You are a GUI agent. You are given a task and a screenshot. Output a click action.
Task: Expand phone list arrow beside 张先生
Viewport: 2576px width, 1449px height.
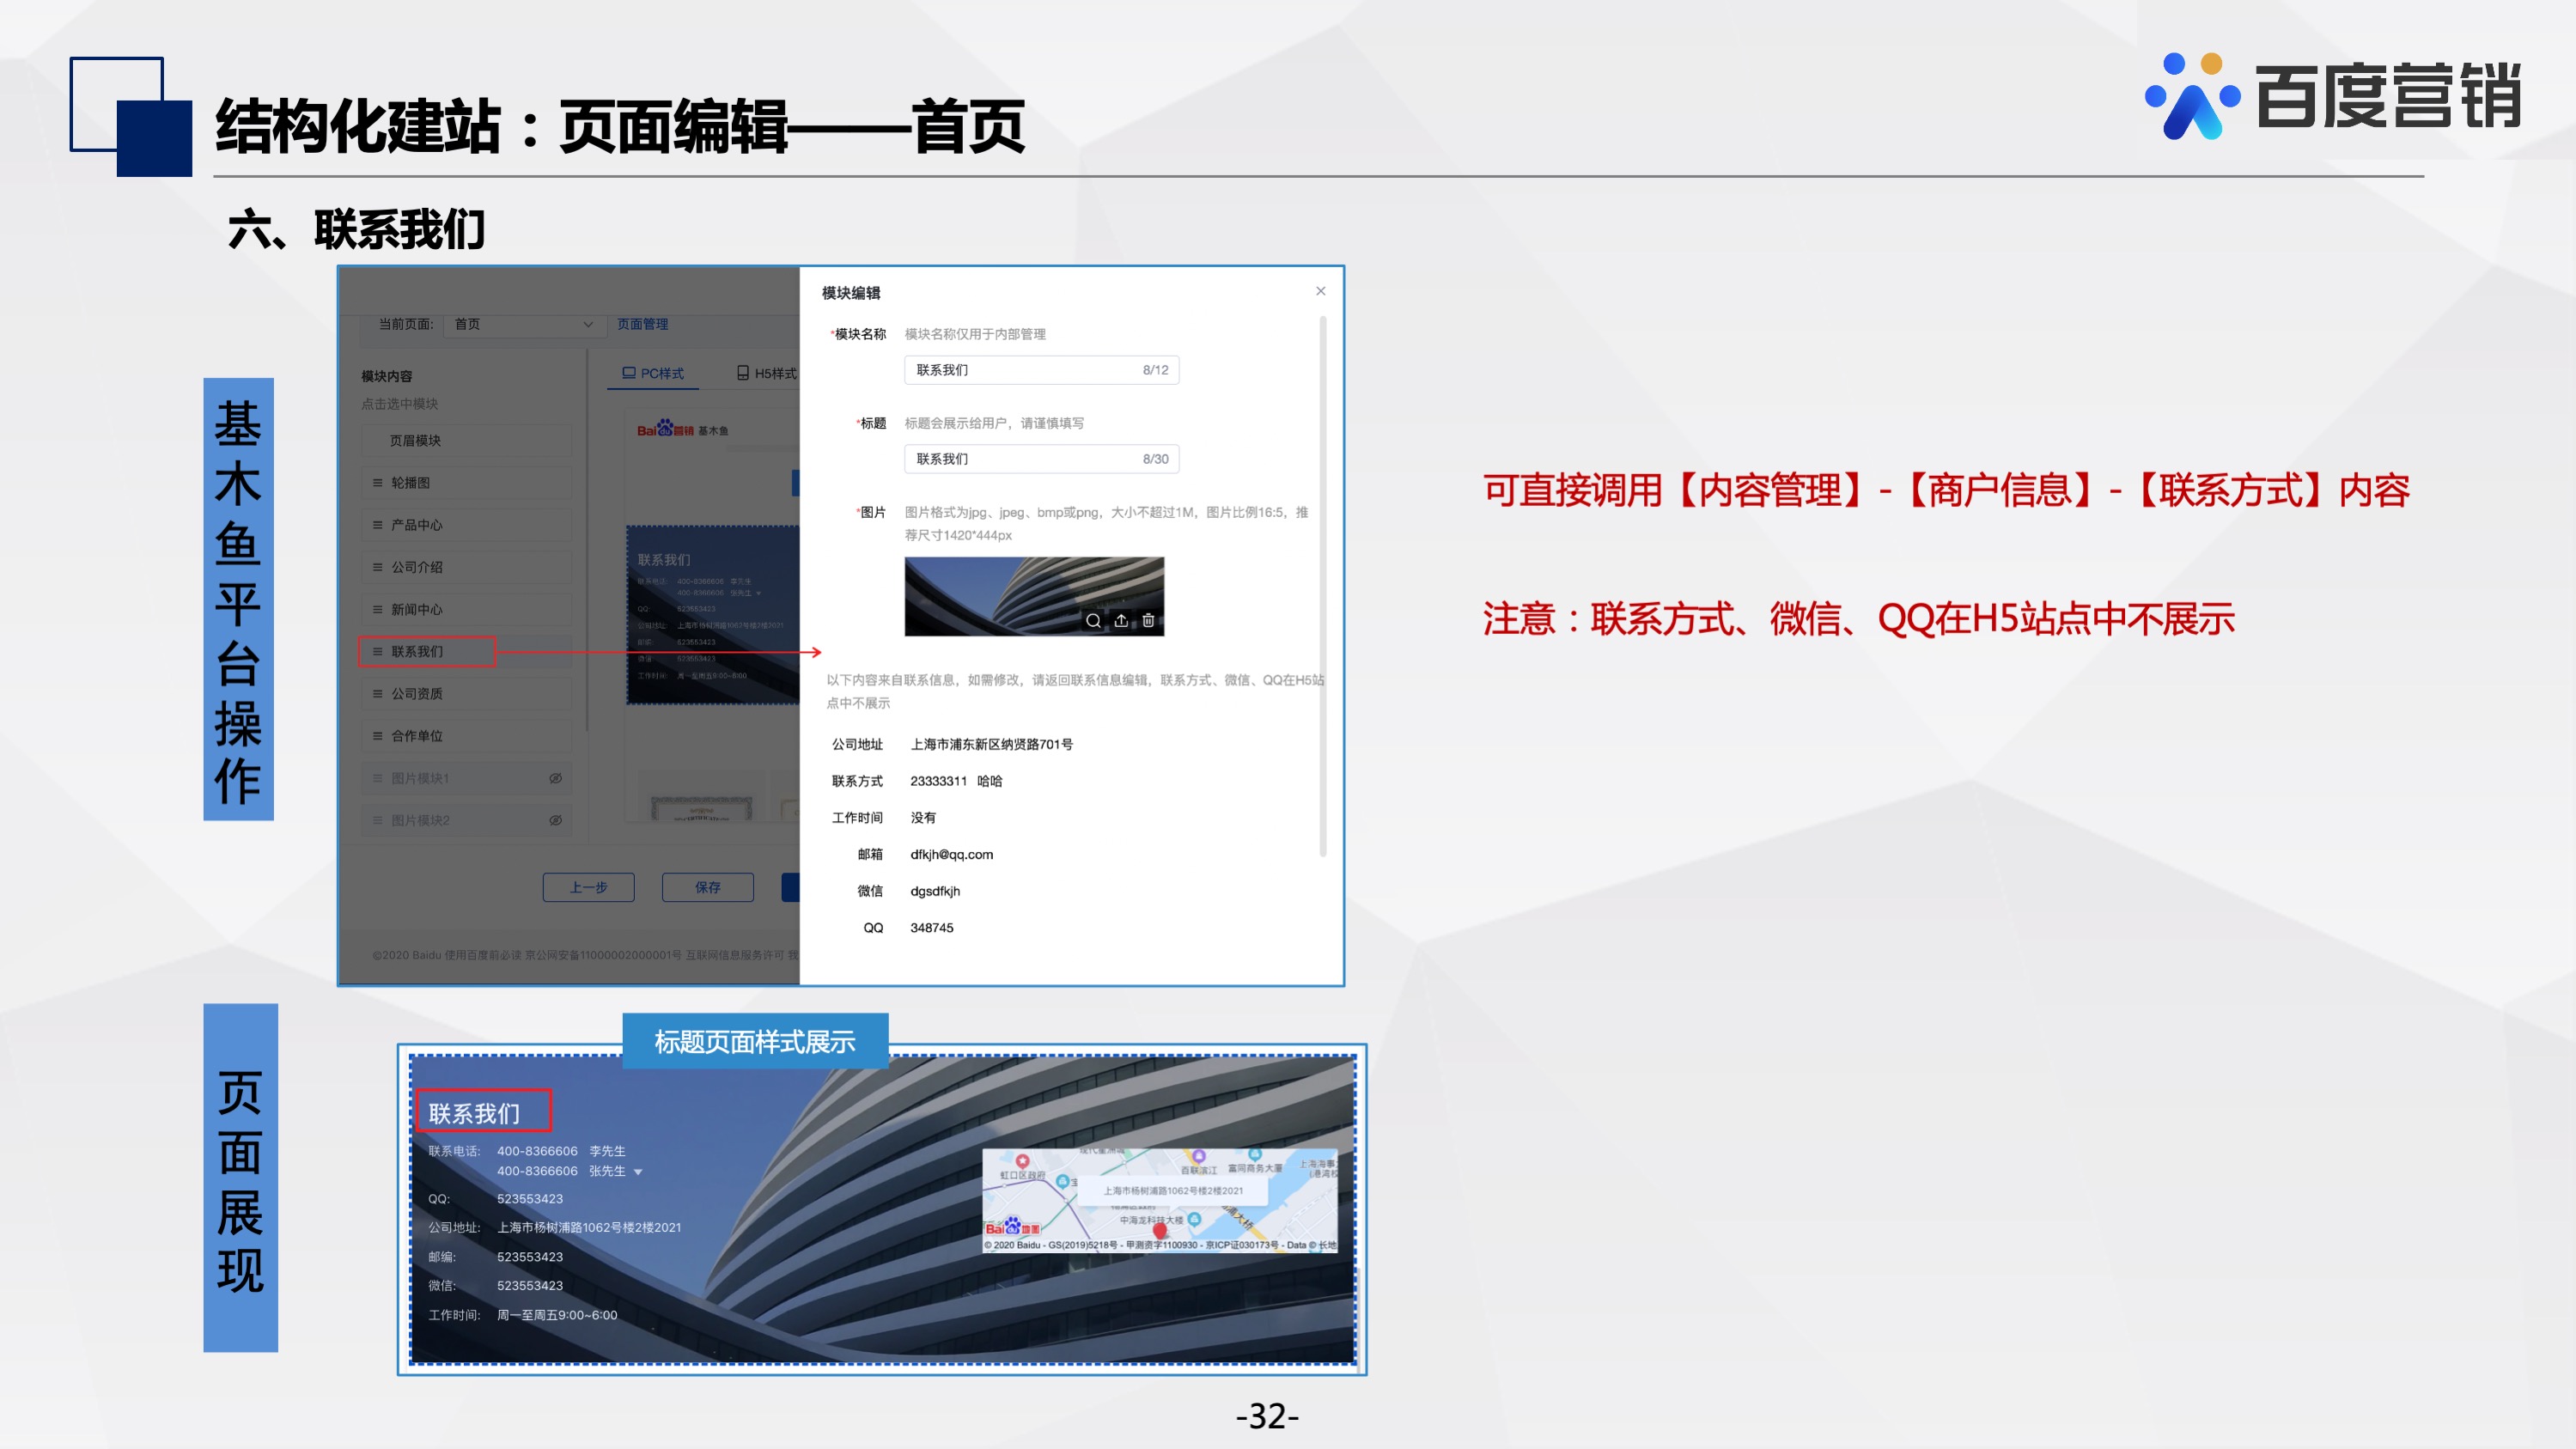[x=638, y=1172]
